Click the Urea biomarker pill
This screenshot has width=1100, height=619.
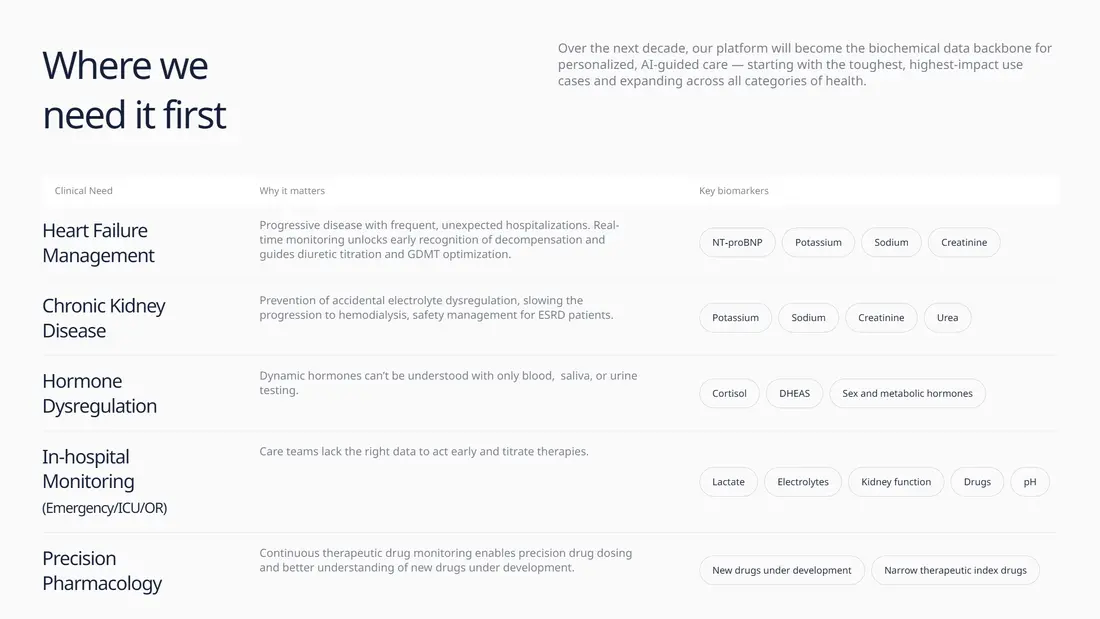click(x=947, y=318)
